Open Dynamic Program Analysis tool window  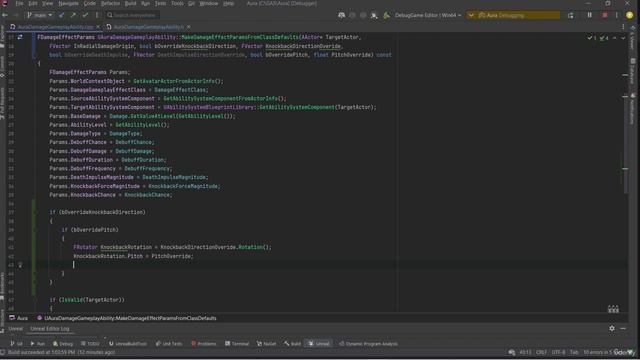(x=369, y=344)
